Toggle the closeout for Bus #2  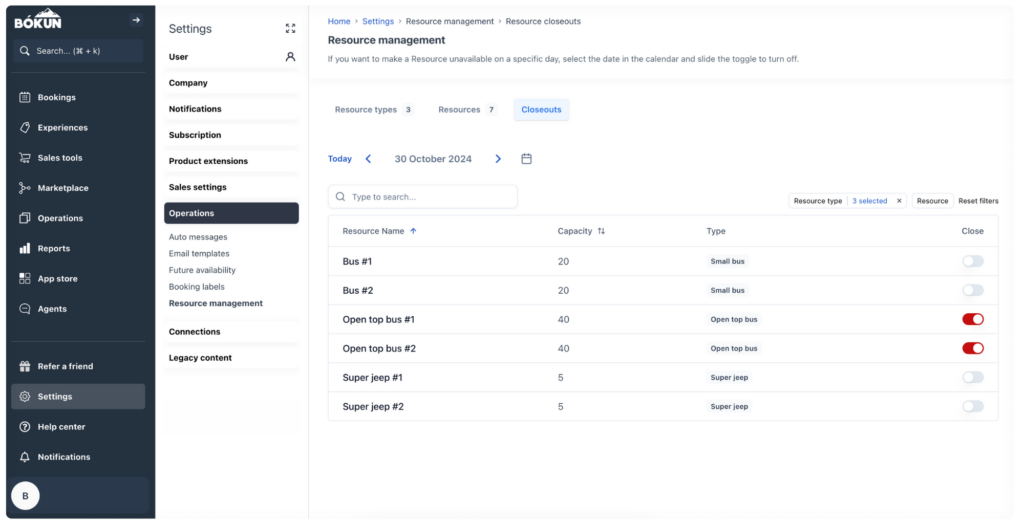(x=972, y=290)
